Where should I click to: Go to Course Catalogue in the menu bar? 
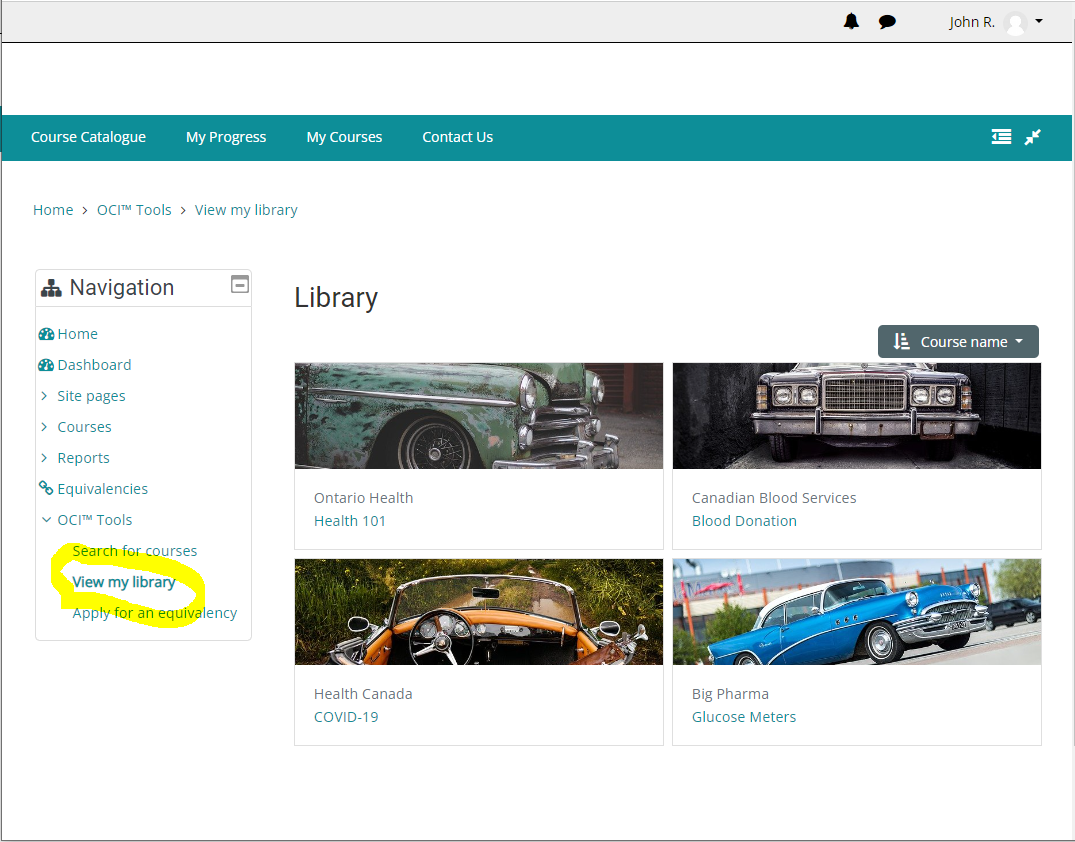pyautogui.click(x=88, y=137)
